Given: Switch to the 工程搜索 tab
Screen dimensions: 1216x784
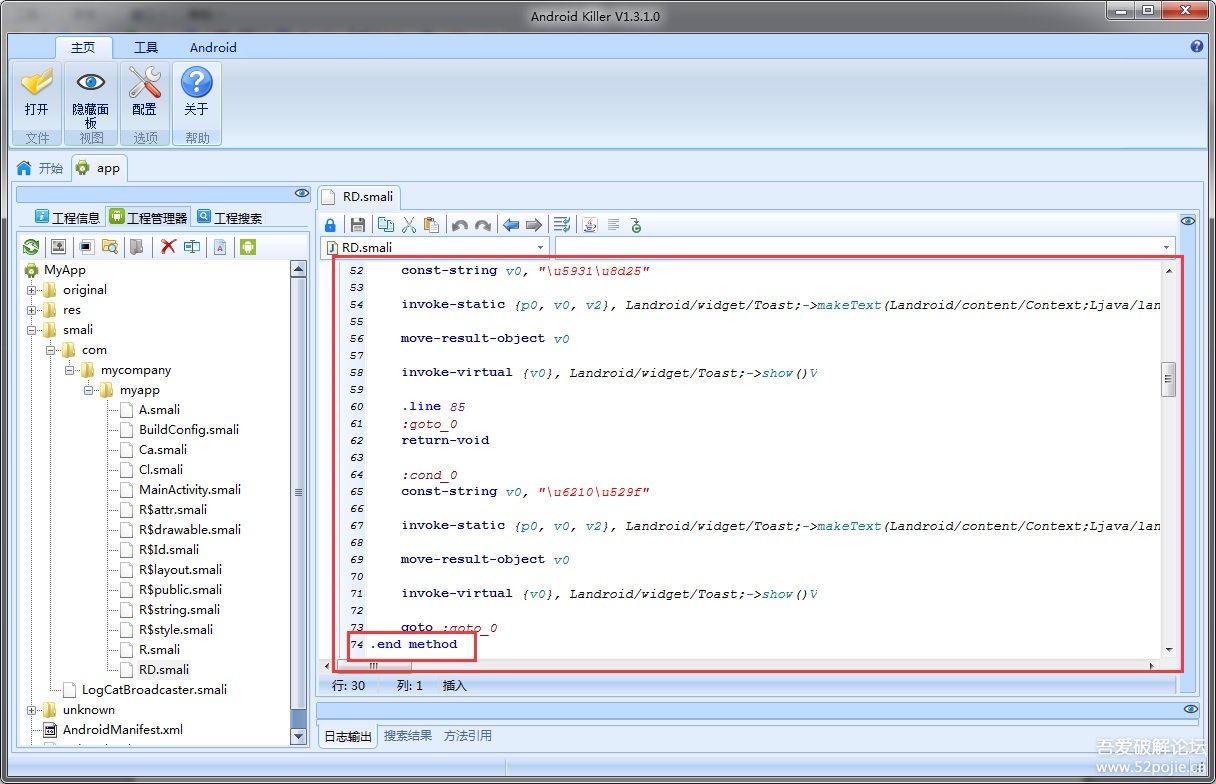Looking at the screenshot, I should (230, 217).
